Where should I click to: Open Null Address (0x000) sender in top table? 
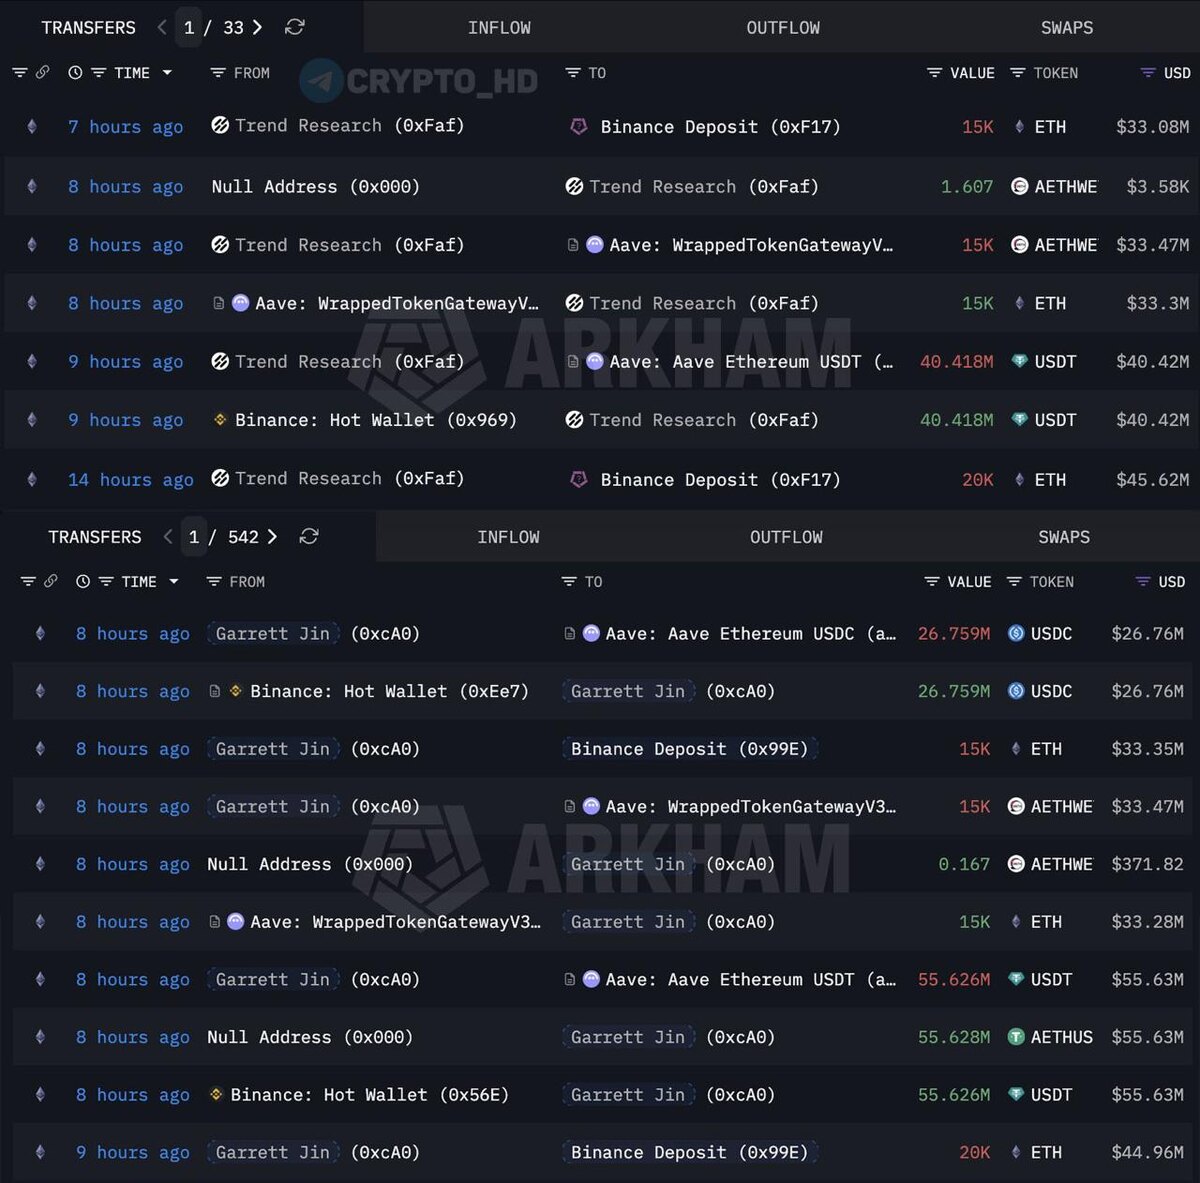(315, 187)
